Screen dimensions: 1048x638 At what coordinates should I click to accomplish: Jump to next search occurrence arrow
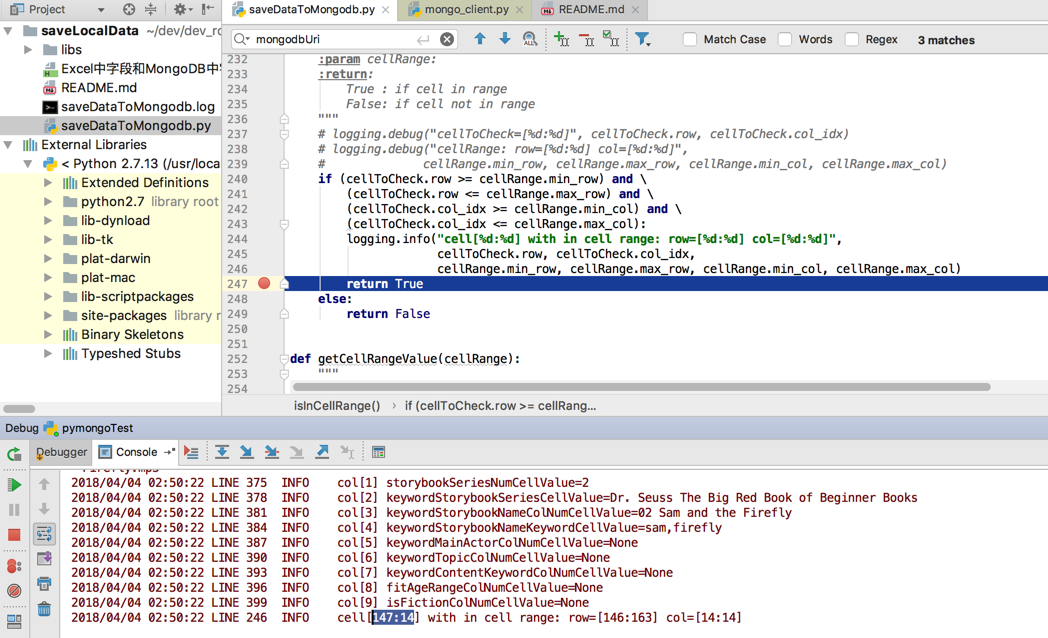point(505,39)
